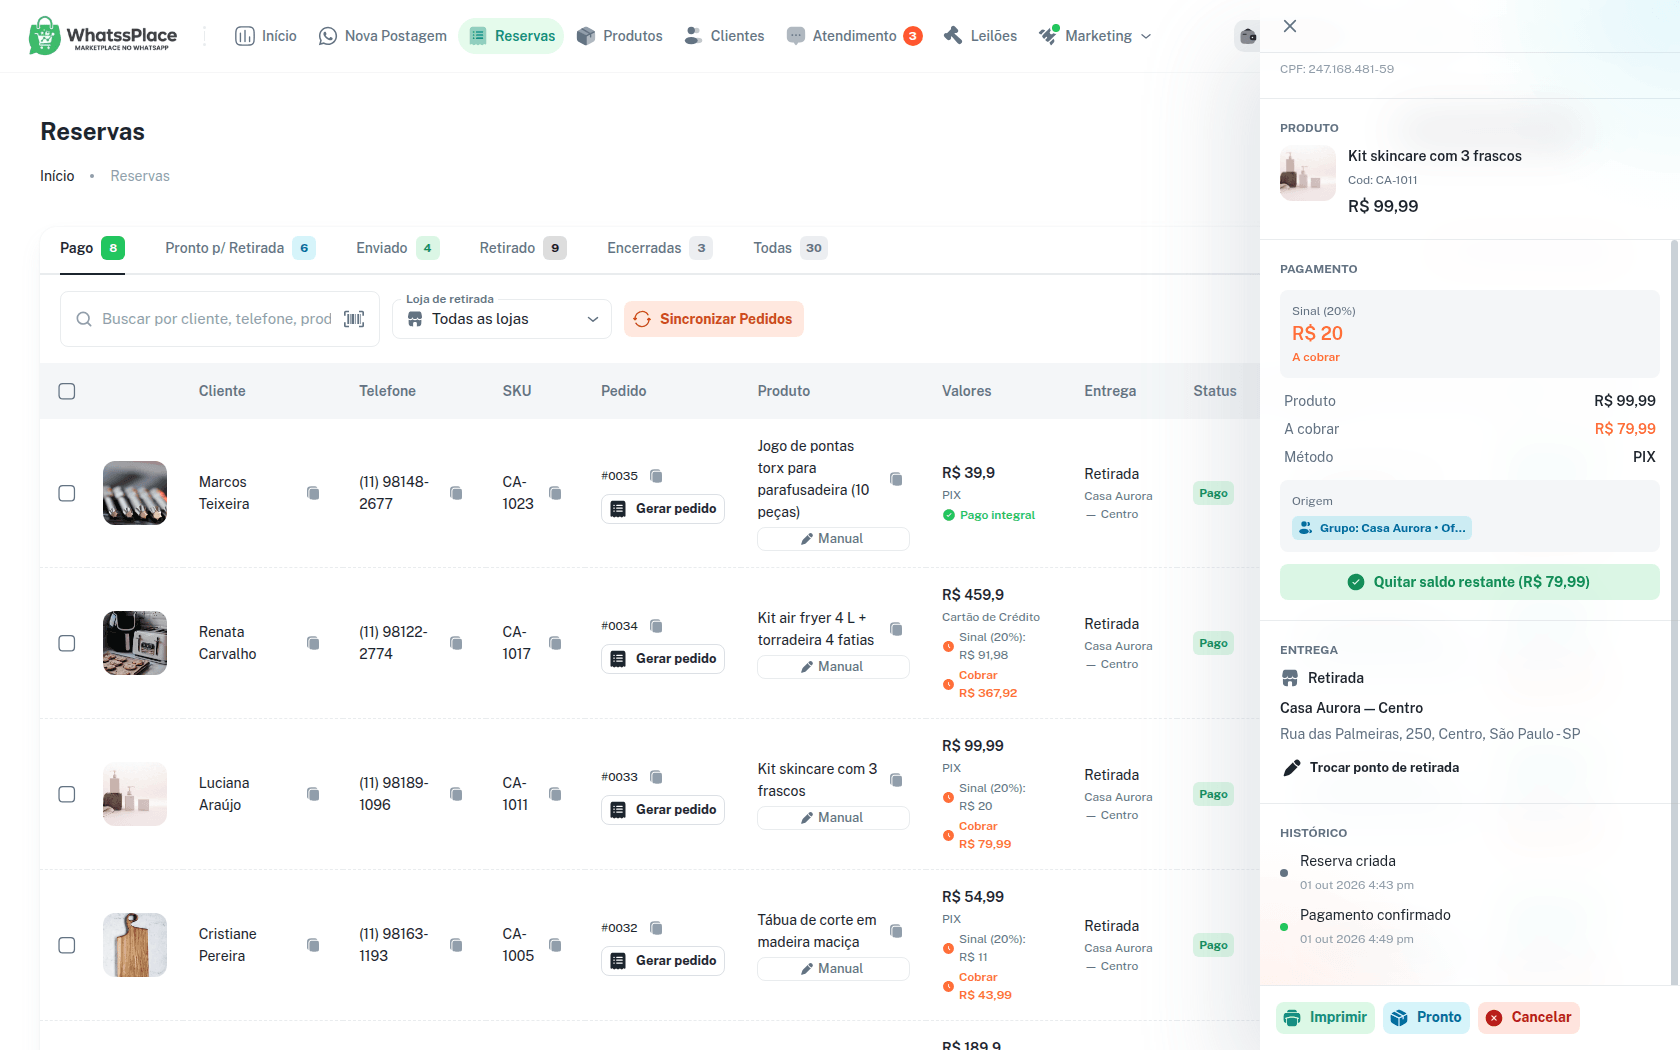Click the Grupo: Casa Aurora origin tag
This screenshot has width=1680, height=1050.
point(1381,528)
